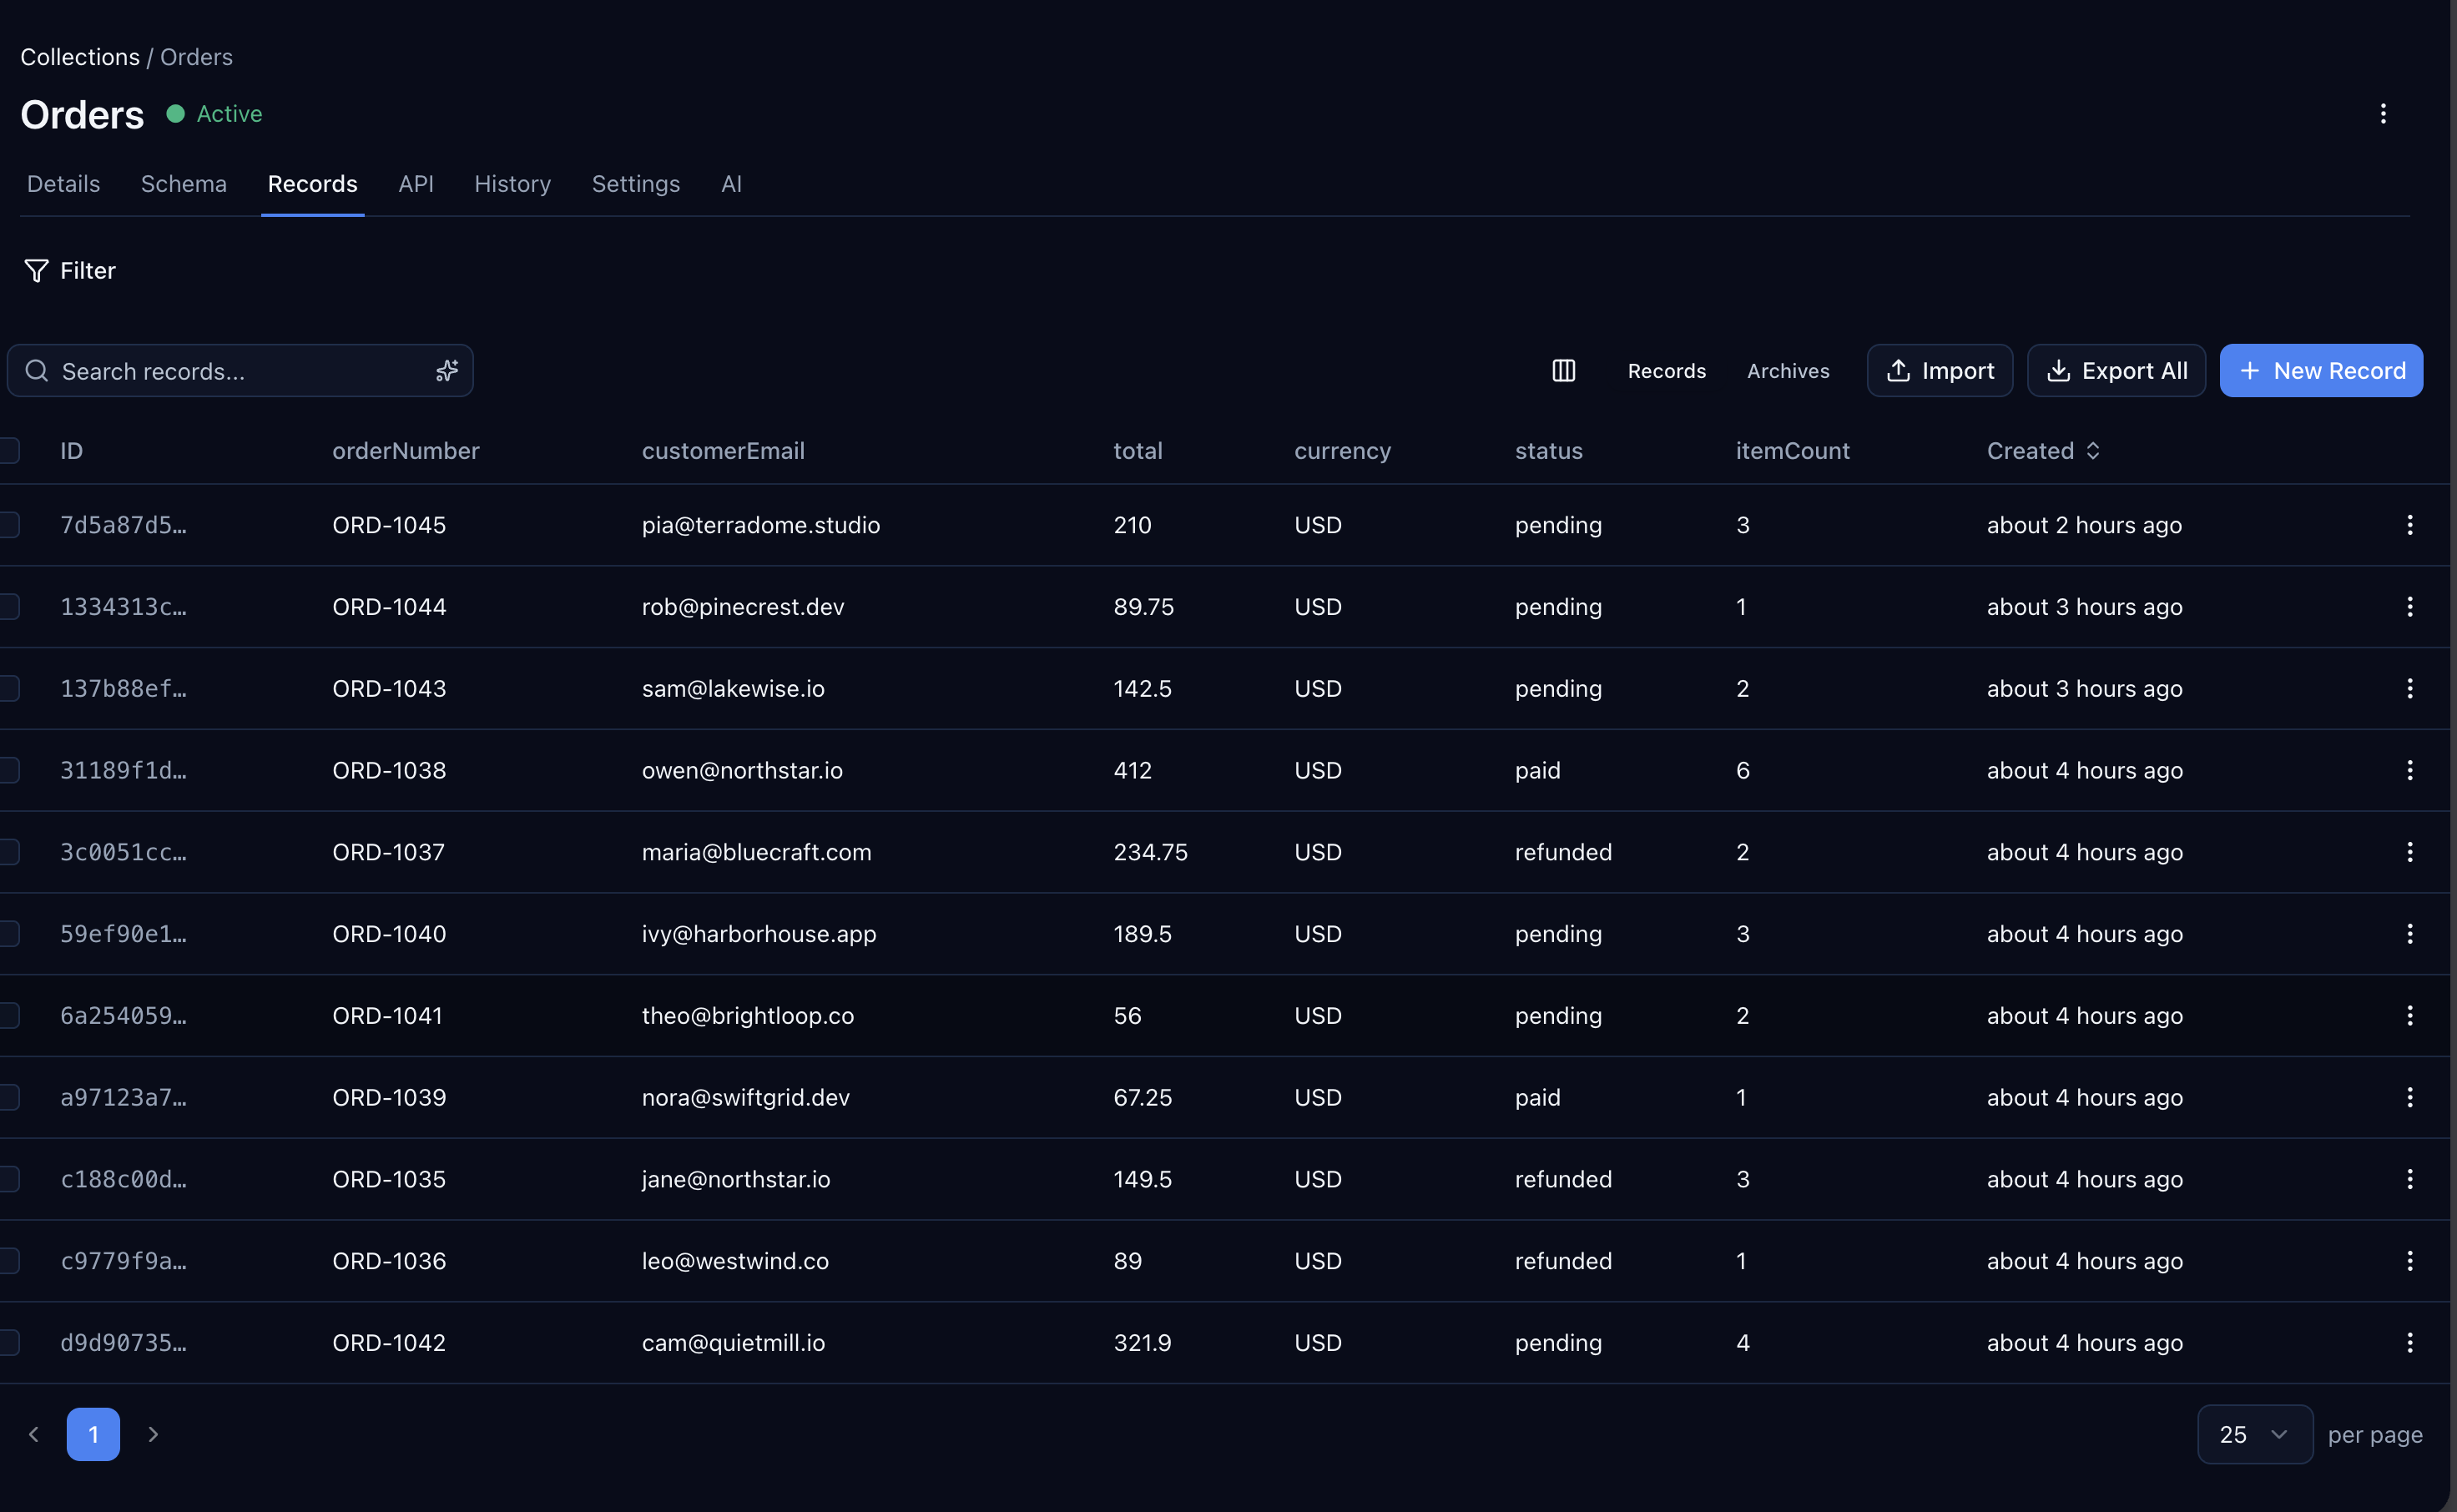The height and width of the screenshot is (1512, 2457).
Task: Check the ORD-1037 row checkbox
Action: [x=10, y=852]
